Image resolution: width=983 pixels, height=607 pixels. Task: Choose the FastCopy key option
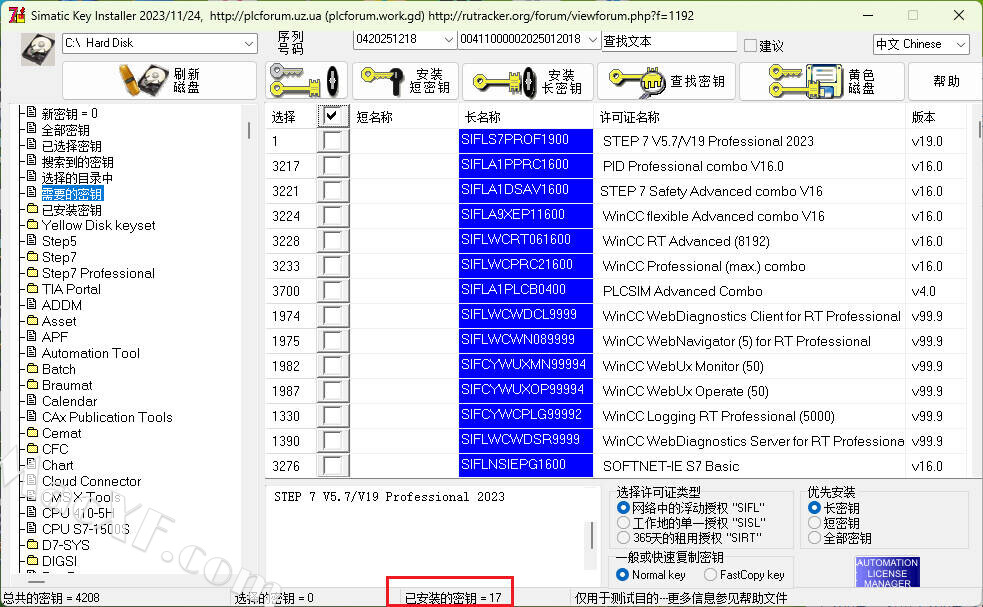pyautogui.click(x=711, y=575)
